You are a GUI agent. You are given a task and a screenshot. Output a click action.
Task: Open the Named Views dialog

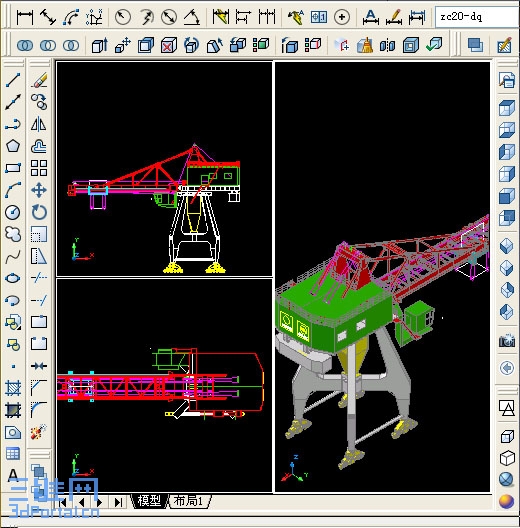point(507,80)
